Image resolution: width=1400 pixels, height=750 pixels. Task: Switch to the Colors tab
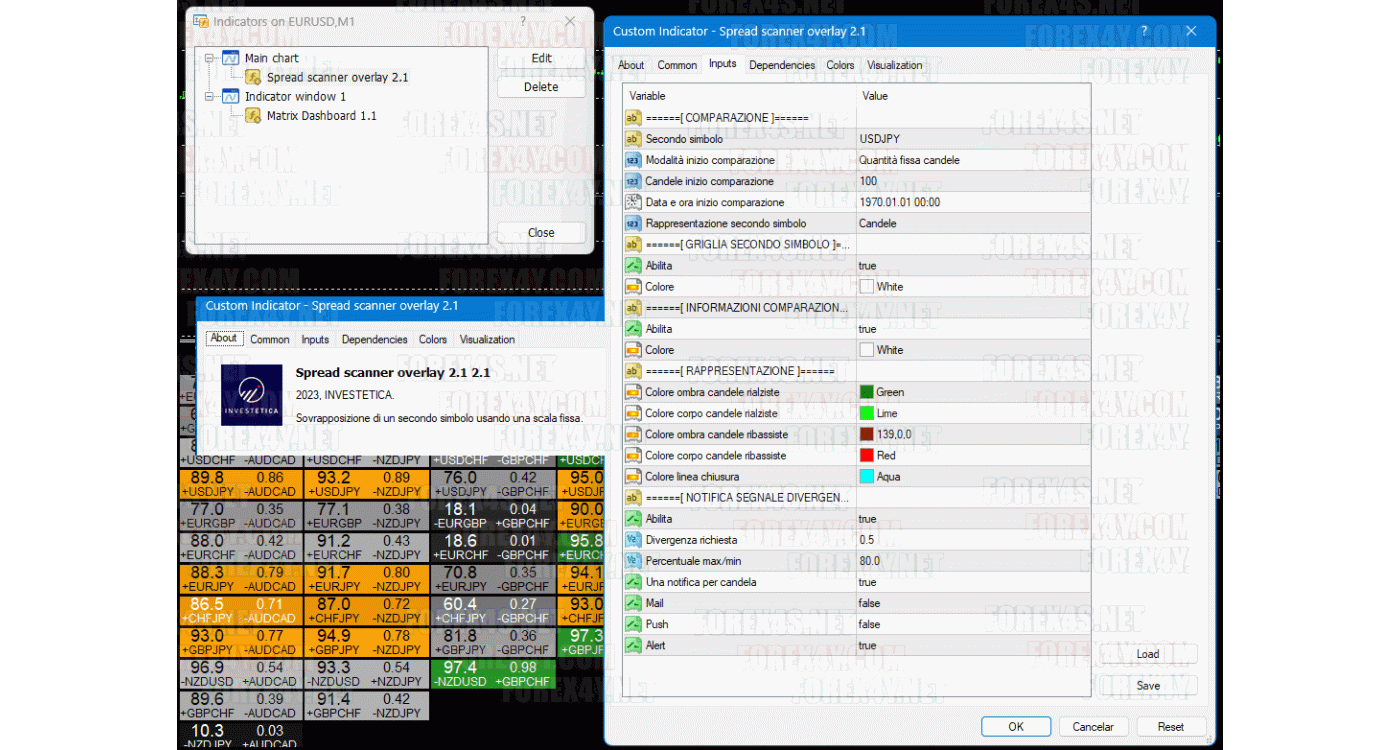click(840, 65)
